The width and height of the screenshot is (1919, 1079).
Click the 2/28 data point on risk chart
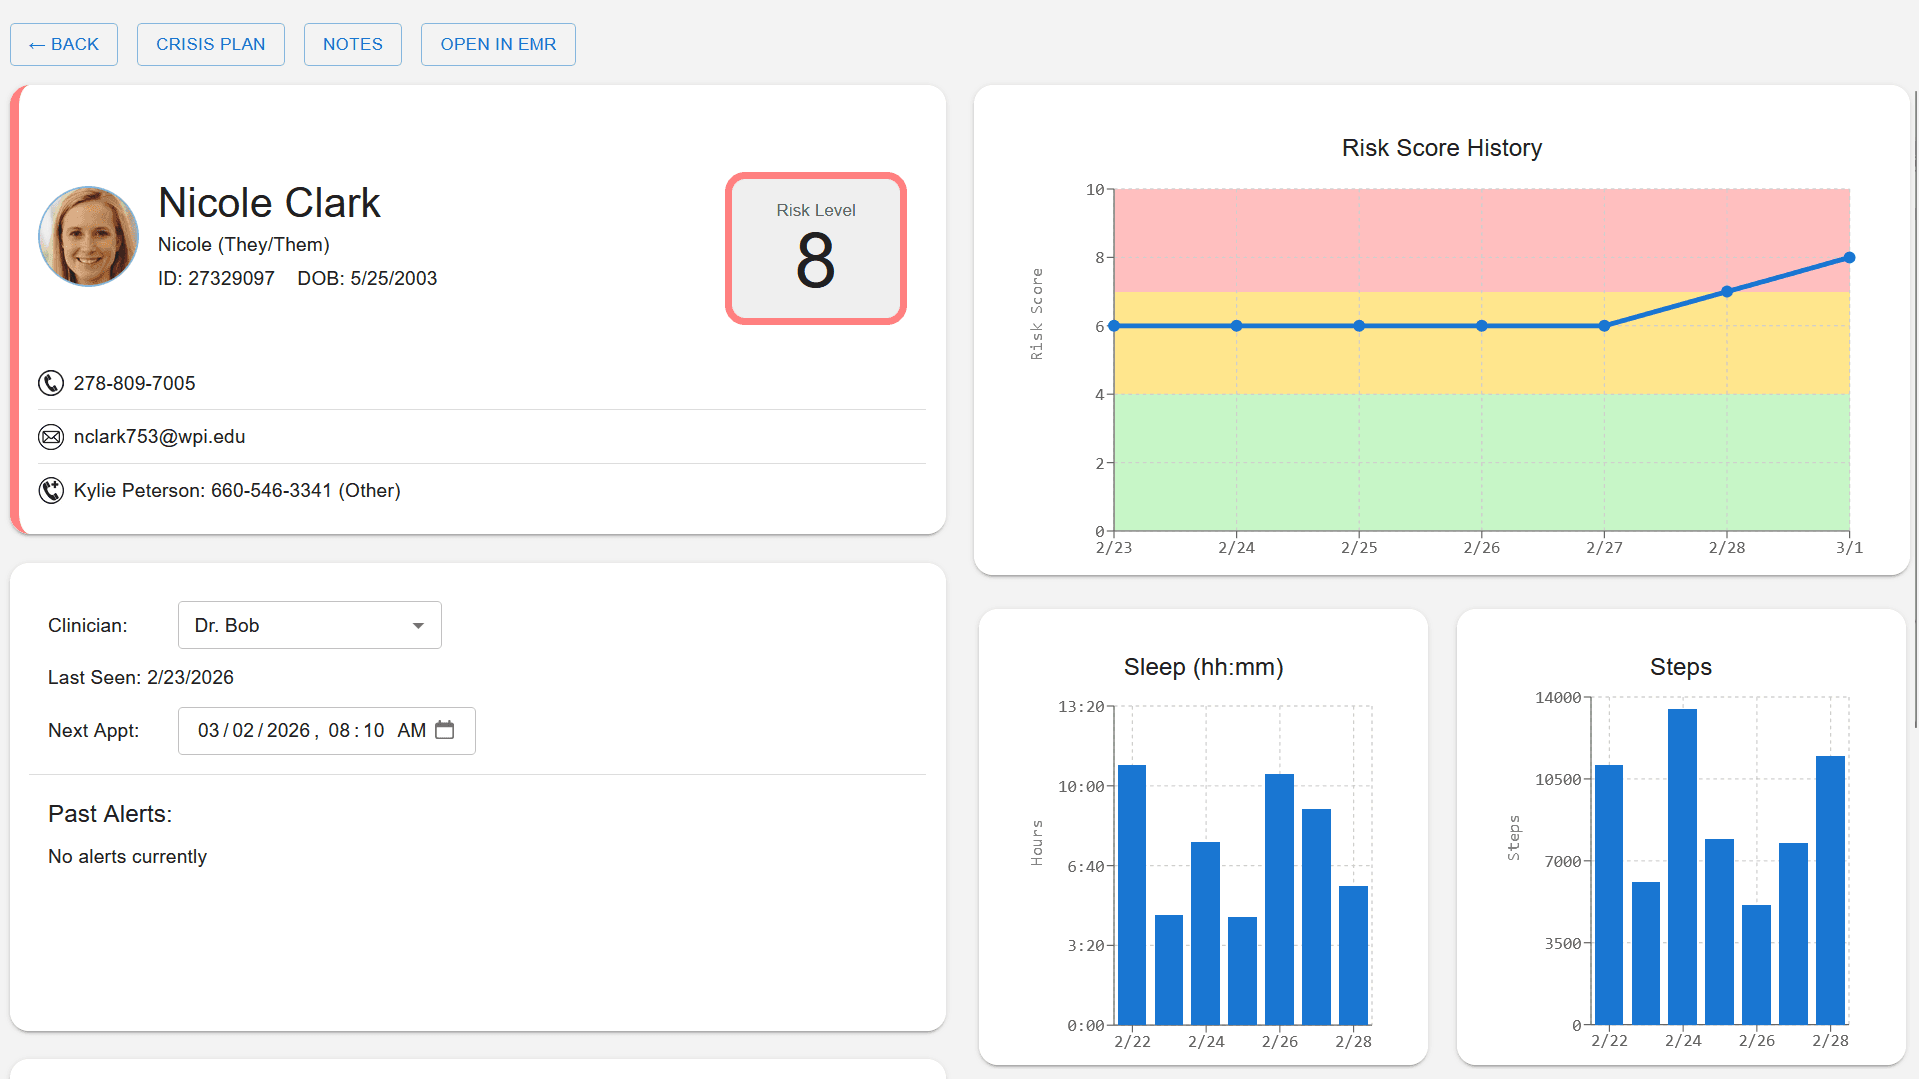tap(1727, 292)
